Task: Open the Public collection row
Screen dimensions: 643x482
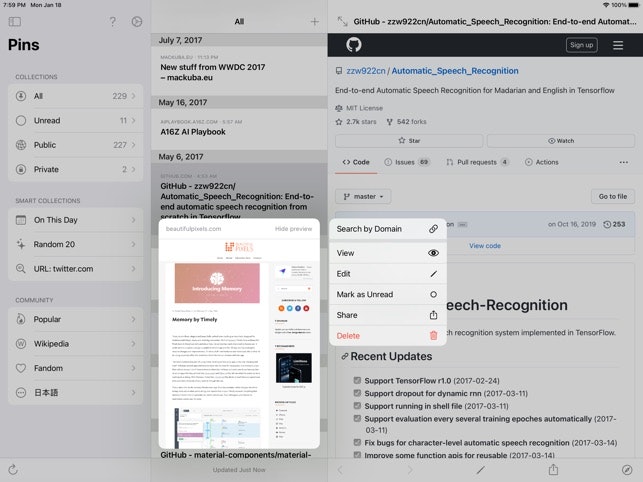Action: 75,145
